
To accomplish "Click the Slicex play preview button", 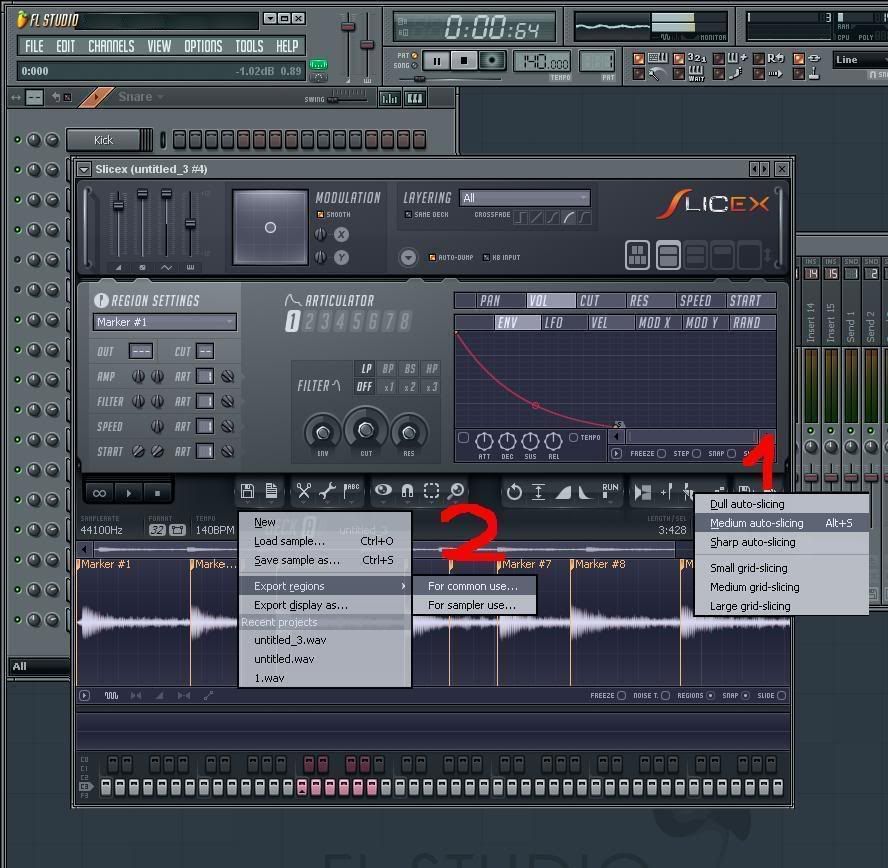I will [129, 493].
